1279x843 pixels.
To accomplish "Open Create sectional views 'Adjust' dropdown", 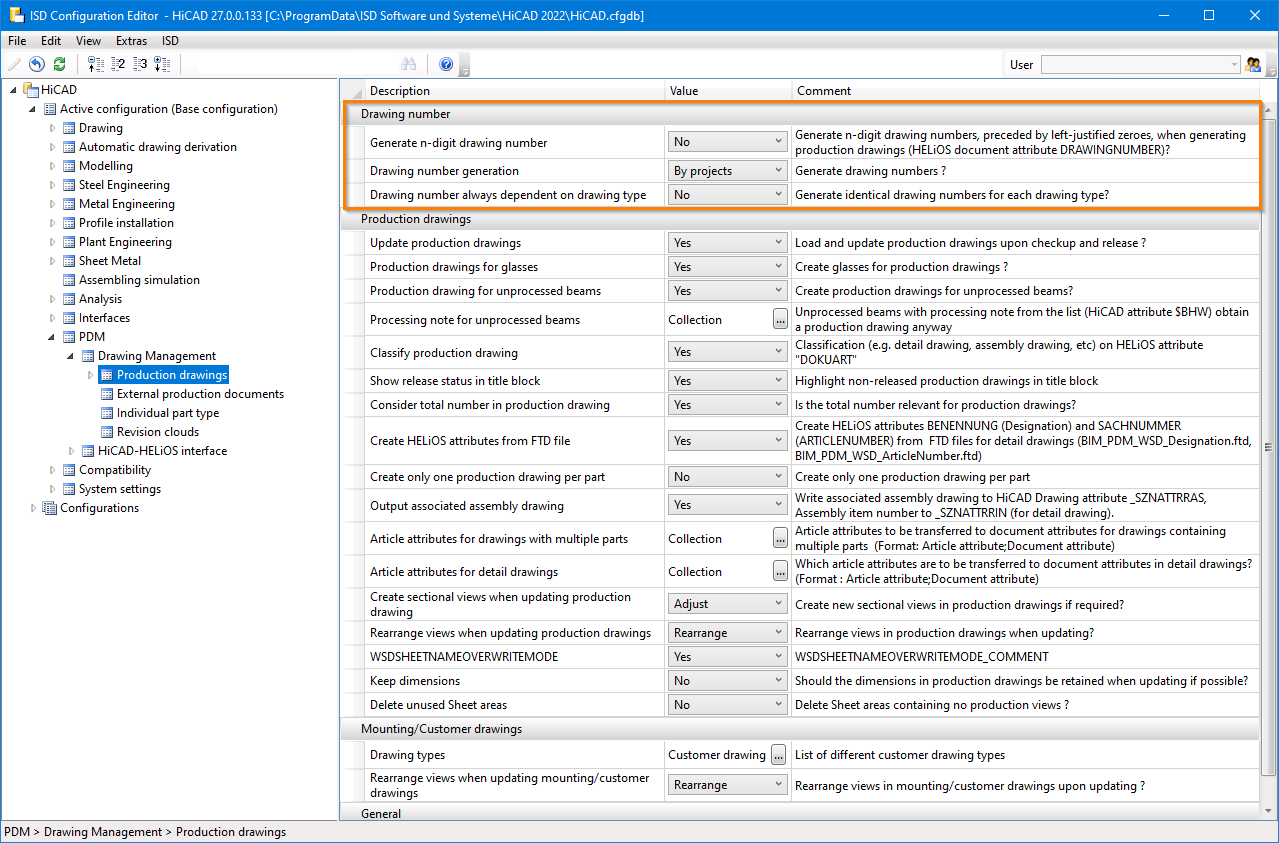I will [x=728, y=605].
